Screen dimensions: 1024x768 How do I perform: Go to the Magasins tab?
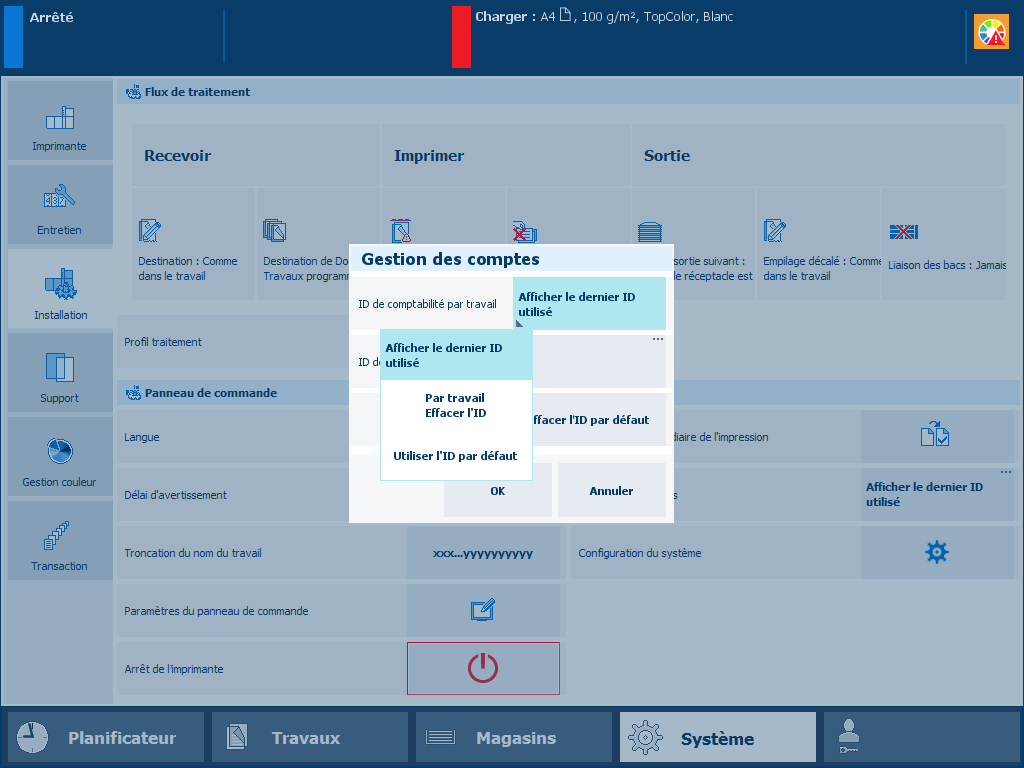514,738
